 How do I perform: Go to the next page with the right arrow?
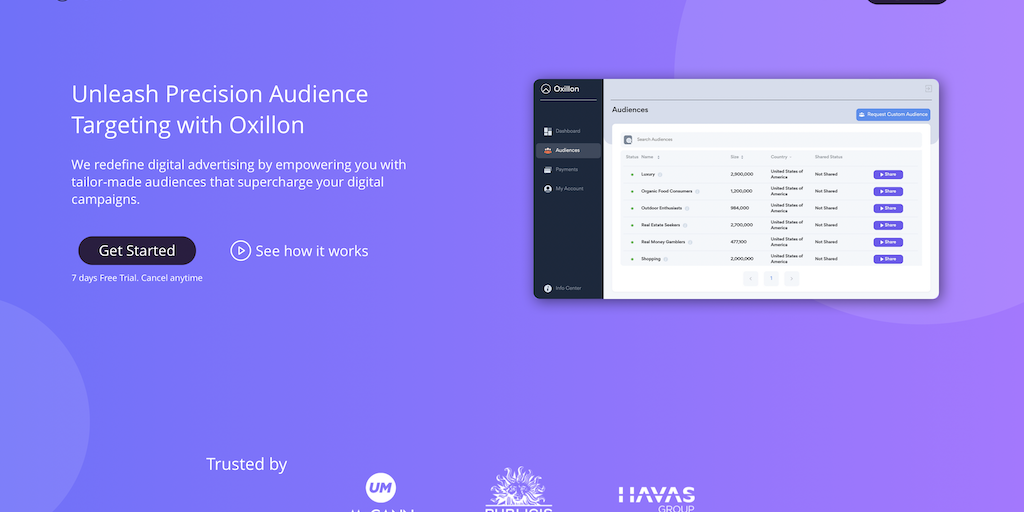tap(792, 279)
